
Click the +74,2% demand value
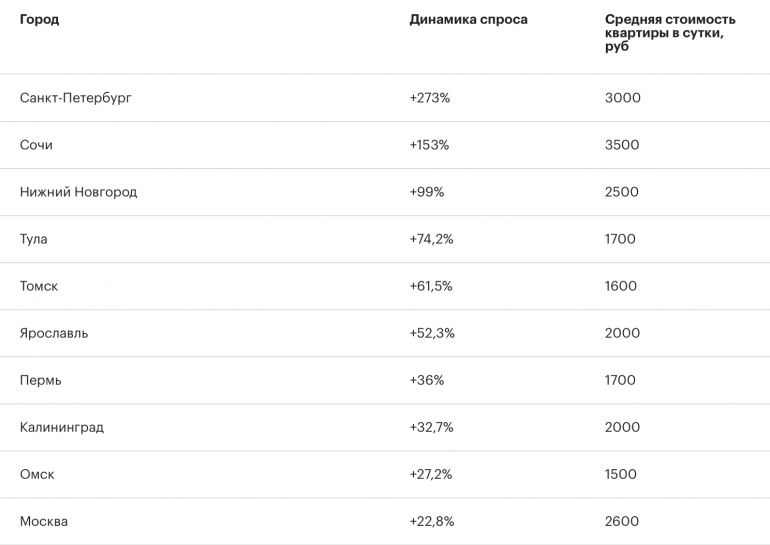(432, 239)
